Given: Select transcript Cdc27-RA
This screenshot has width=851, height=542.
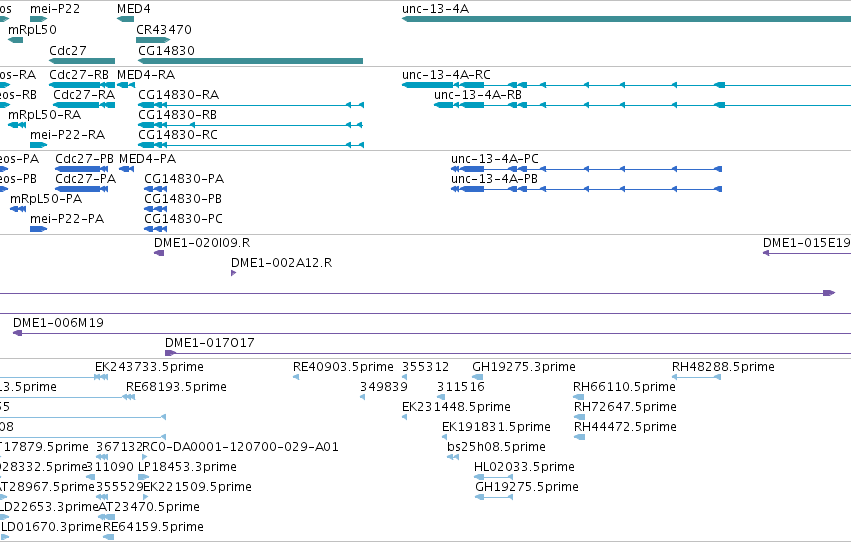Looking at the screenshot, I should pos(84,105).
